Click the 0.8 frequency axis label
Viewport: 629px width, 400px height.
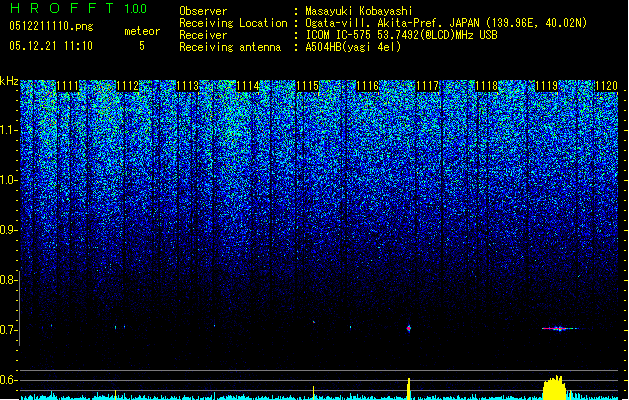(7, 280)
